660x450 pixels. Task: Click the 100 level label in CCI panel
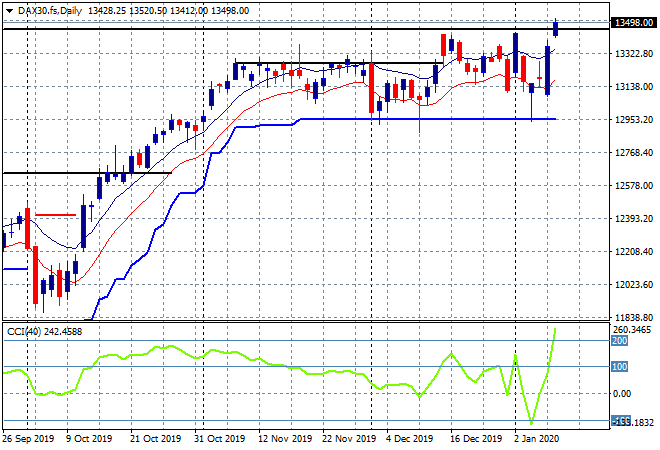619,367
